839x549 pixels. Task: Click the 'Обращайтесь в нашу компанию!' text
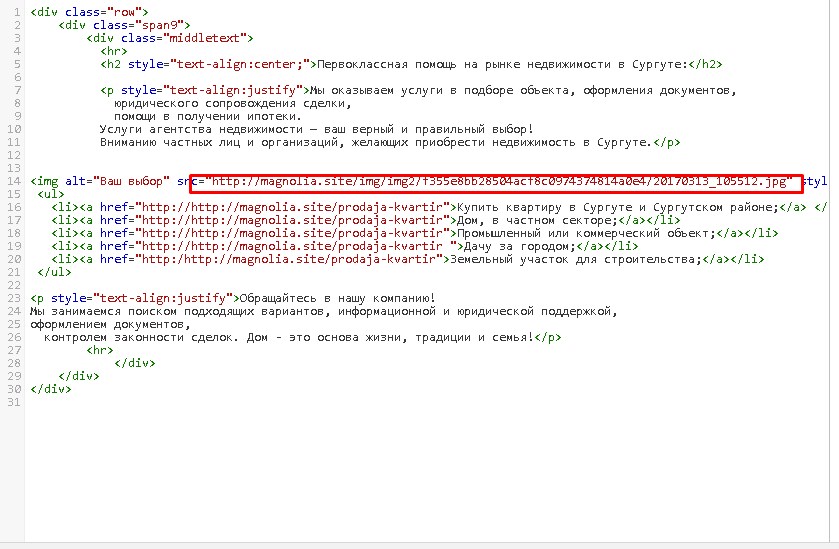coord(335,298)
